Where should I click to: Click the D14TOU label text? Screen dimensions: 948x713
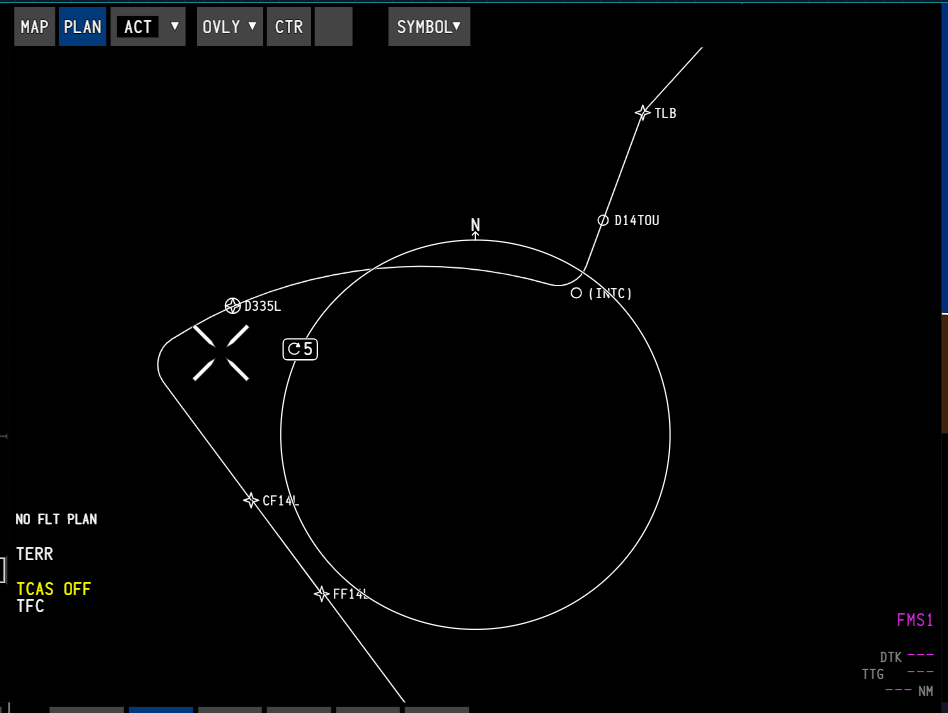coord(637,220)
